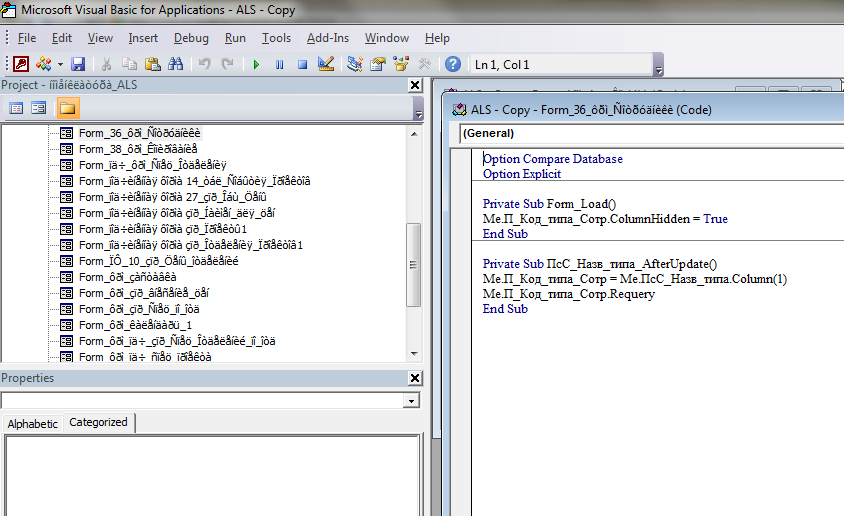Screen dimensions: 844x516
Task: Click View Object icon in Project panel
Action: tap(38, 108)
